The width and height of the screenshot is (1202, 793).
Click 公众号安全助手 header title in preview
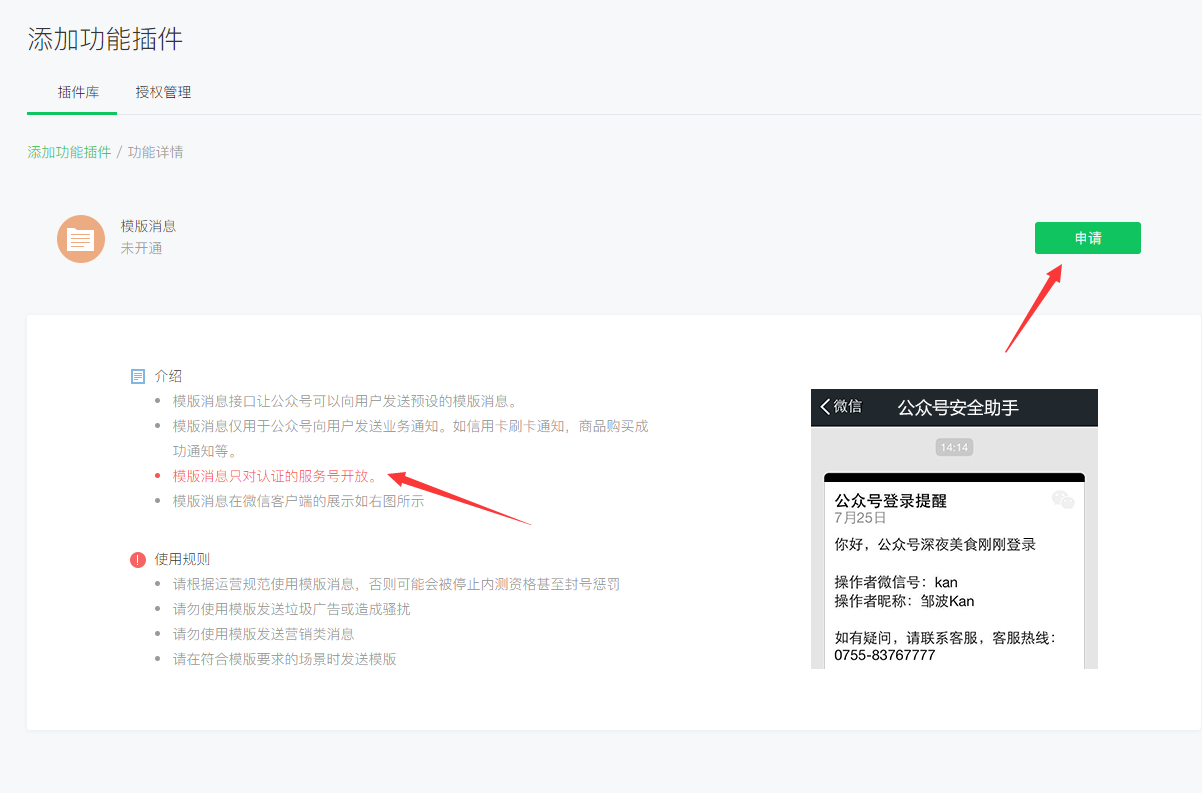coord(958,407)
